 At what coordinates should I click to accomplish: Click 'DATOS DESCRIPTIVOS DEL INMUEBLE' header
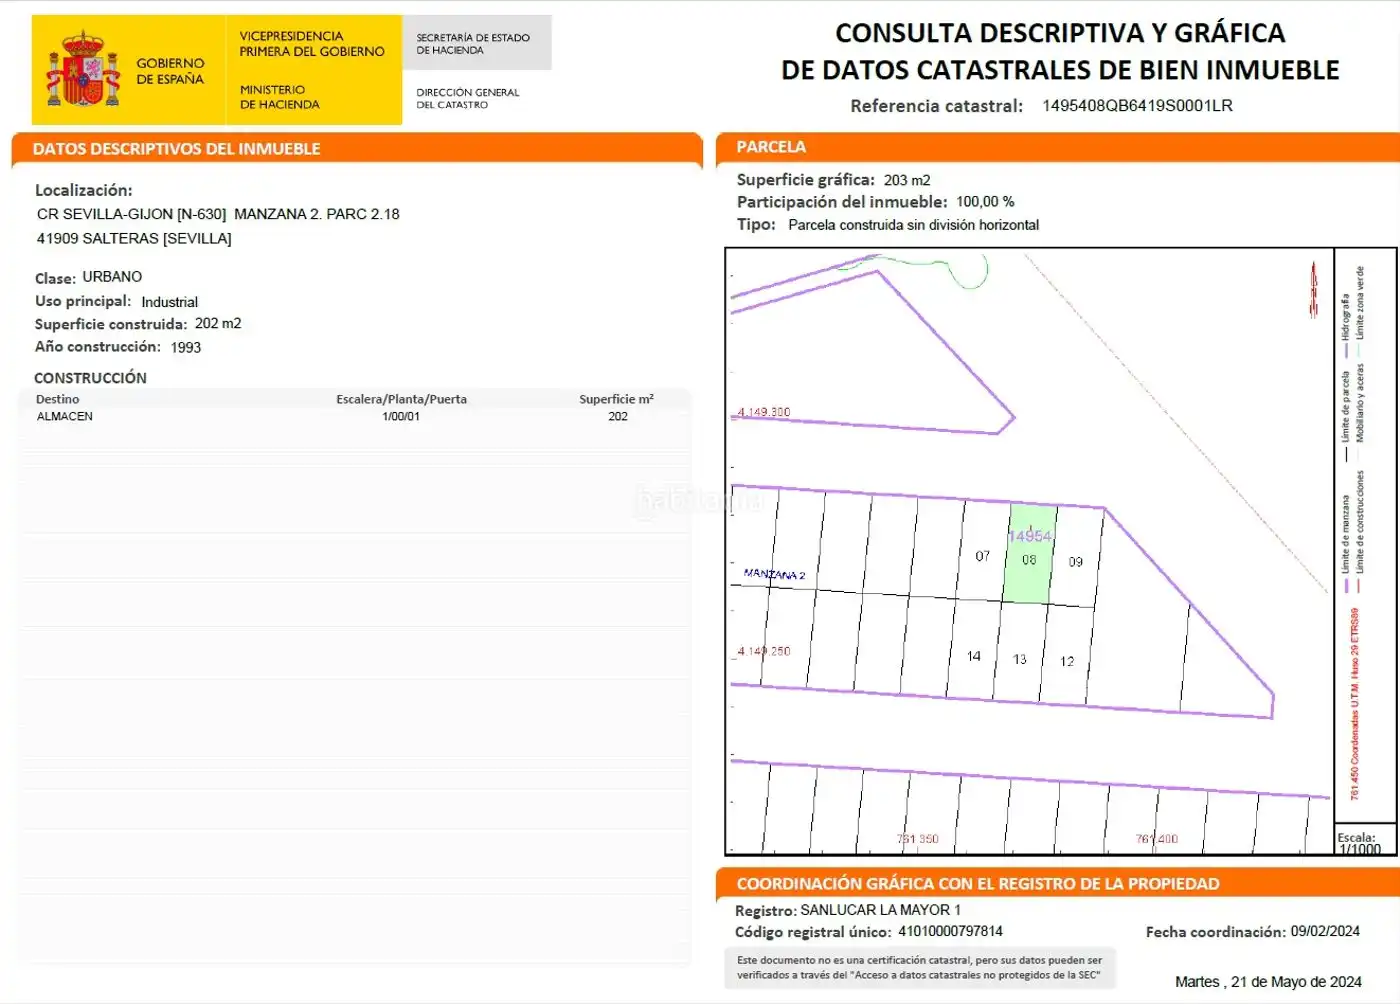click(x=177, y=149)
